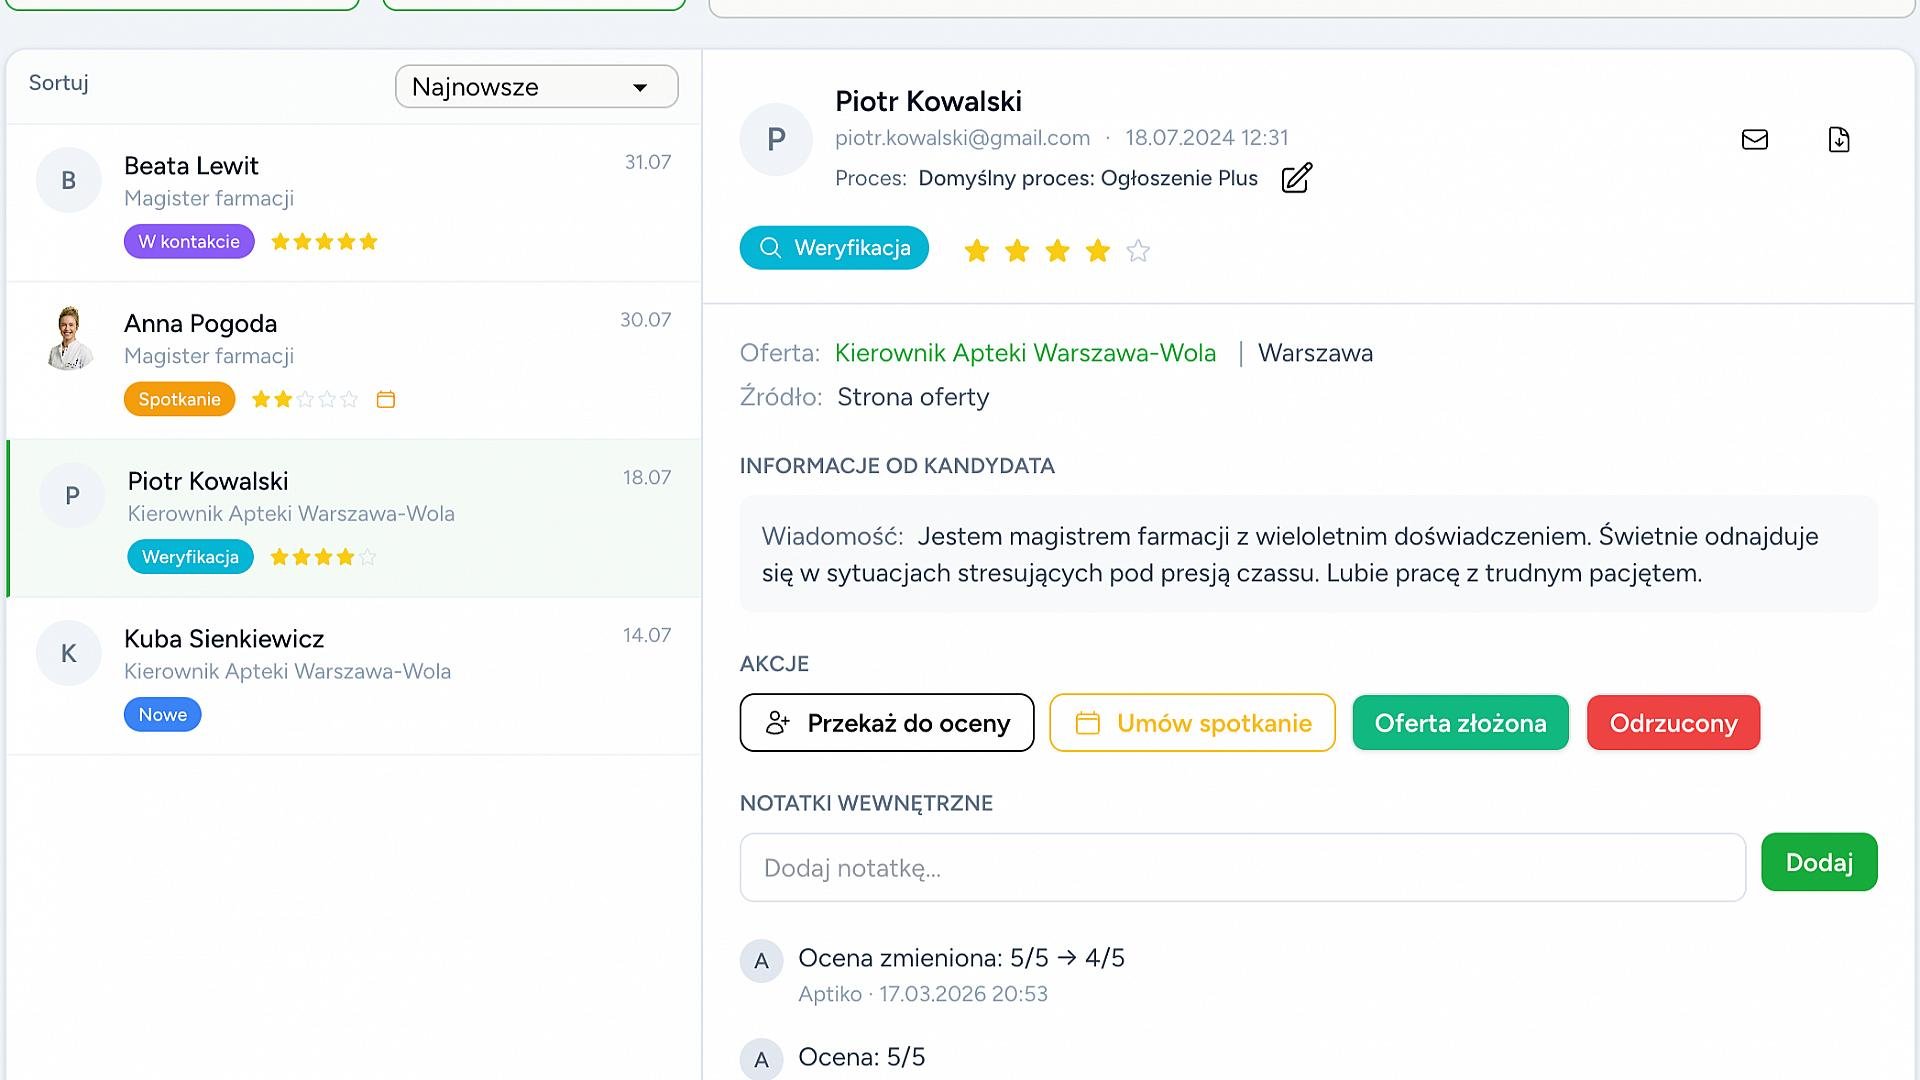The width and height of the screenshot is (1920, 1080).
Task: Open the Najnowsze sort dropdown
Action: coord(536,86)
